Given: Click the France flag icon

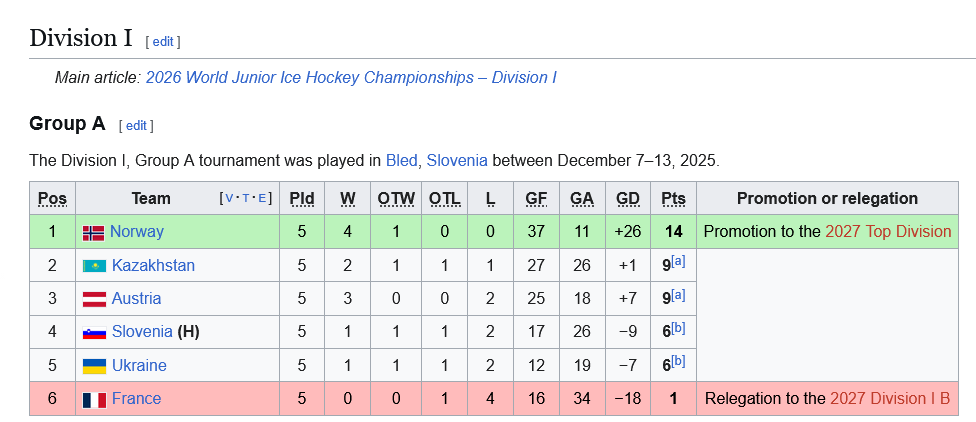Looking at the screenshot, I should pos(94,399).
